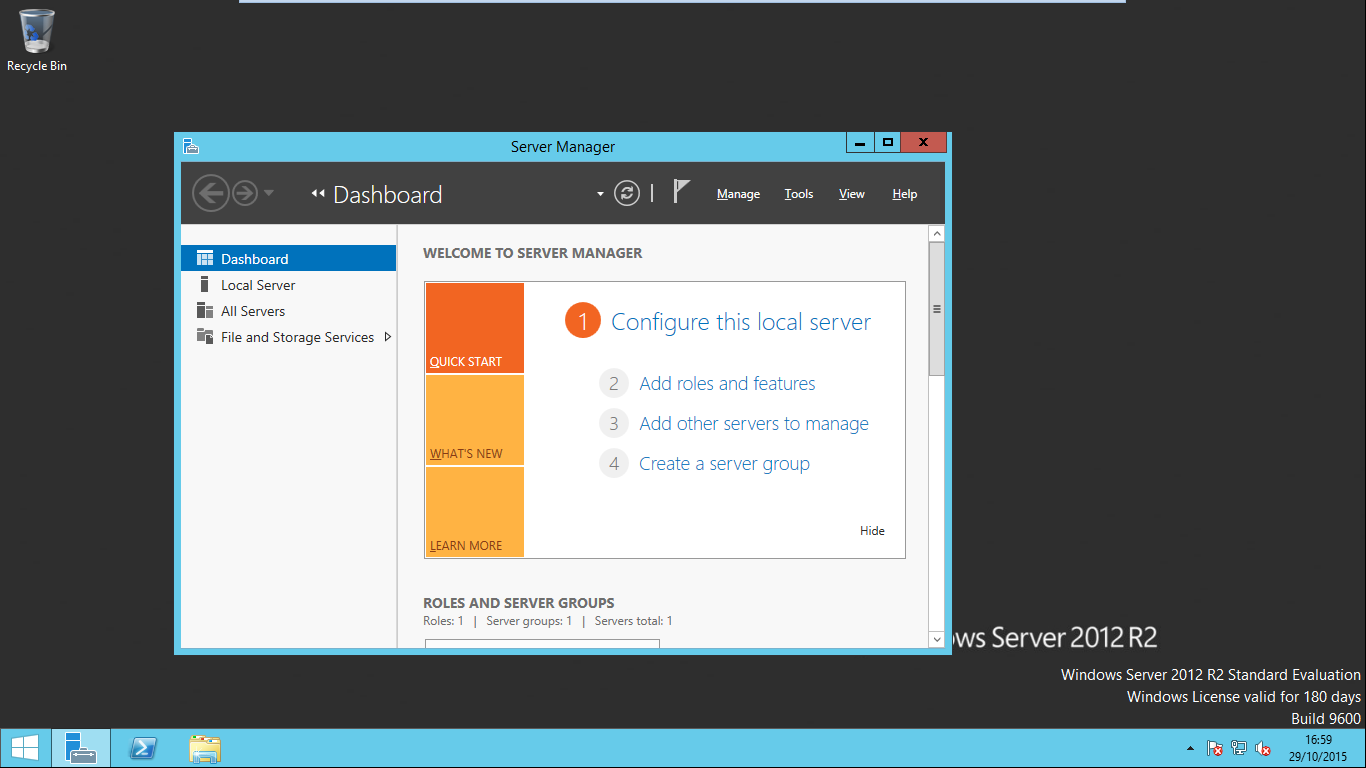This screenshot has height=768, width=1366.
Task: Click Add roles and features link
Action: coord(727,383)
